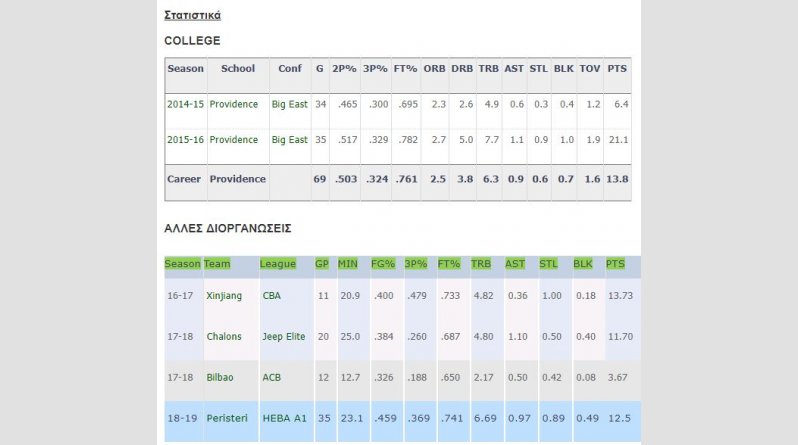
Task: Click the PTS header in college table
Action: [x=617, y=69]
